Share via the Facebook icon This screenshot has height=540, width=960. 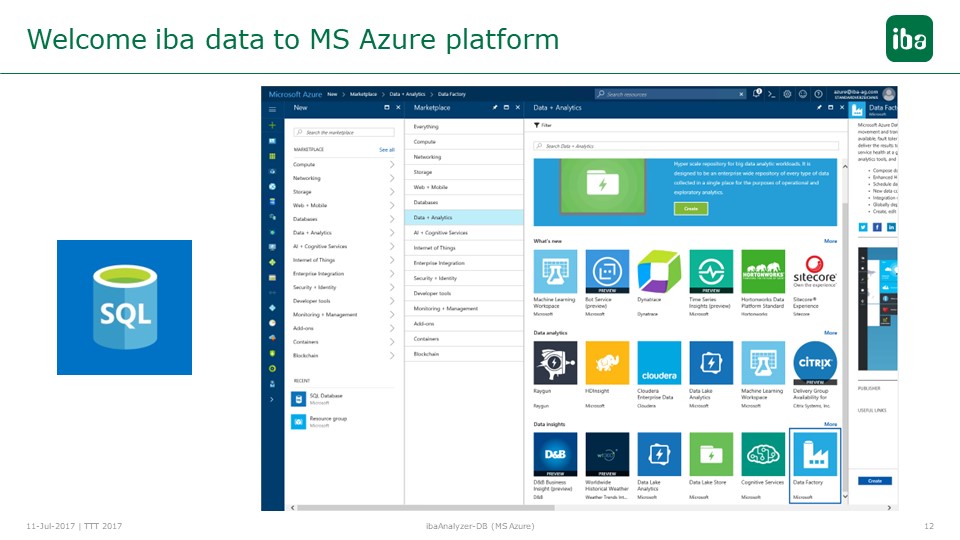[877, 227]
